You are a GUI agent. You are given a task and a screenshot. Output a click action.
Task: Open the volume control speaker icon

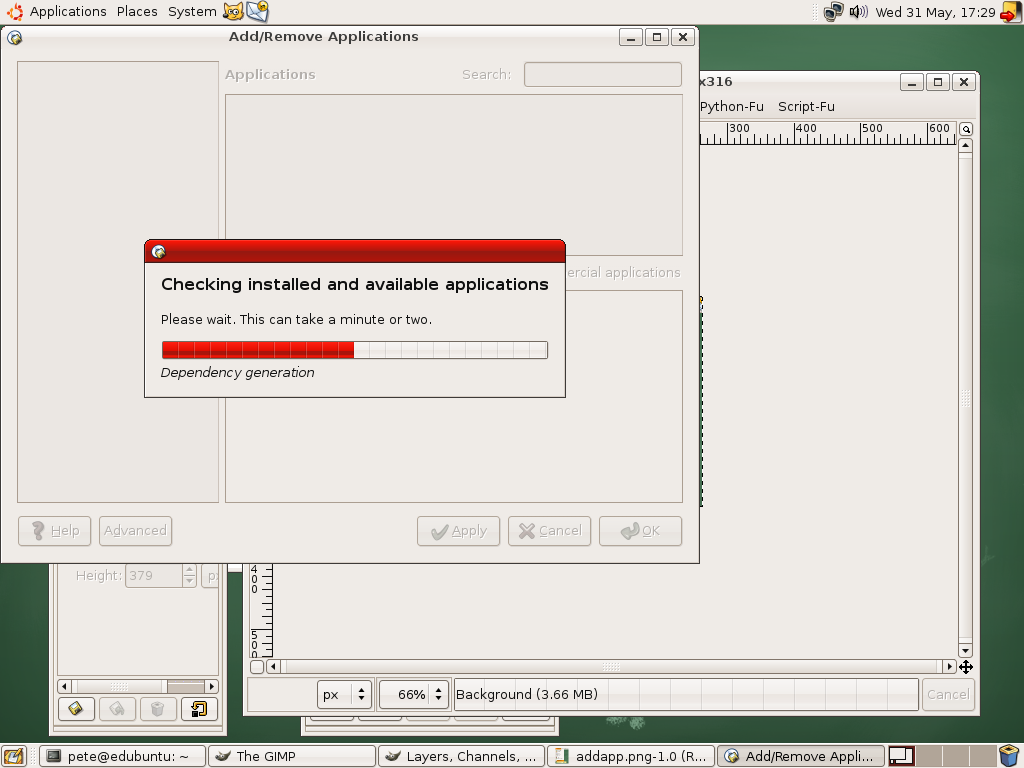(858, 12)
